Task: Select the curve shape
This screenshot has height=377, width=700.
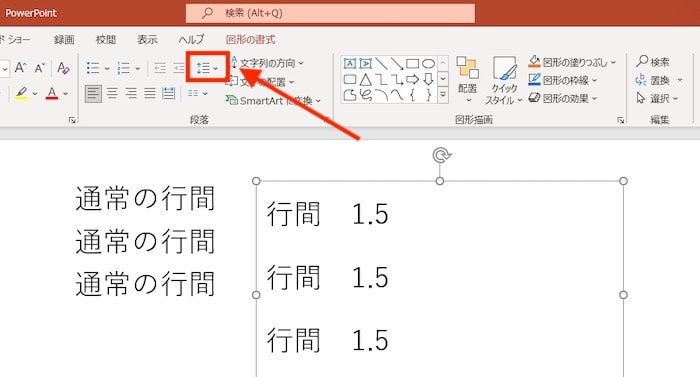Action: click(x=397, y=95)
